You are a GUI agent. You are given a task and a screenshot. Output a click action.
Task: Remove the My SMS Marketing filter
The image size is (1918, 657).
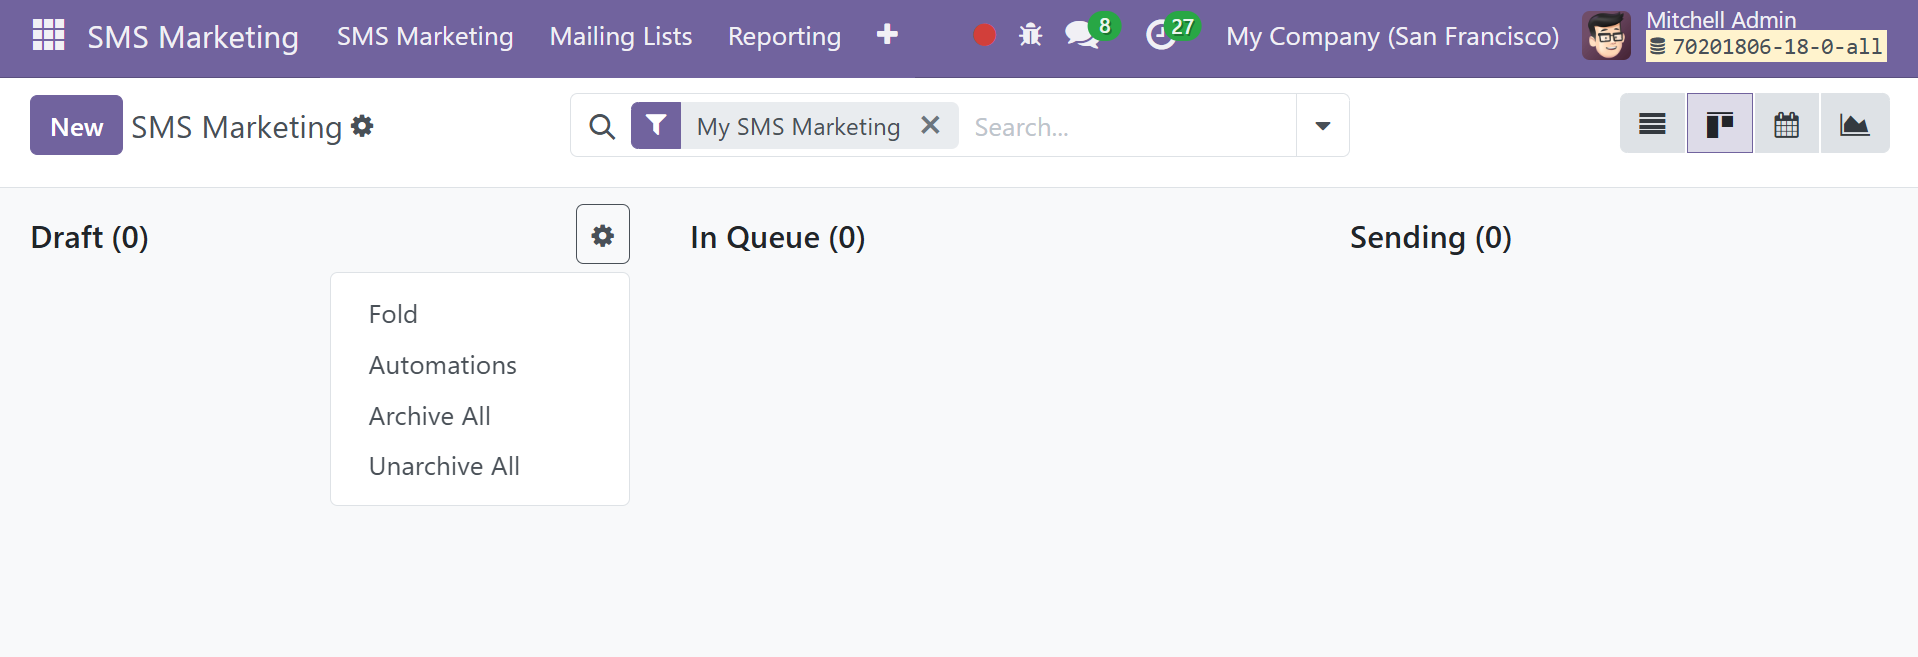click(930, 125)
